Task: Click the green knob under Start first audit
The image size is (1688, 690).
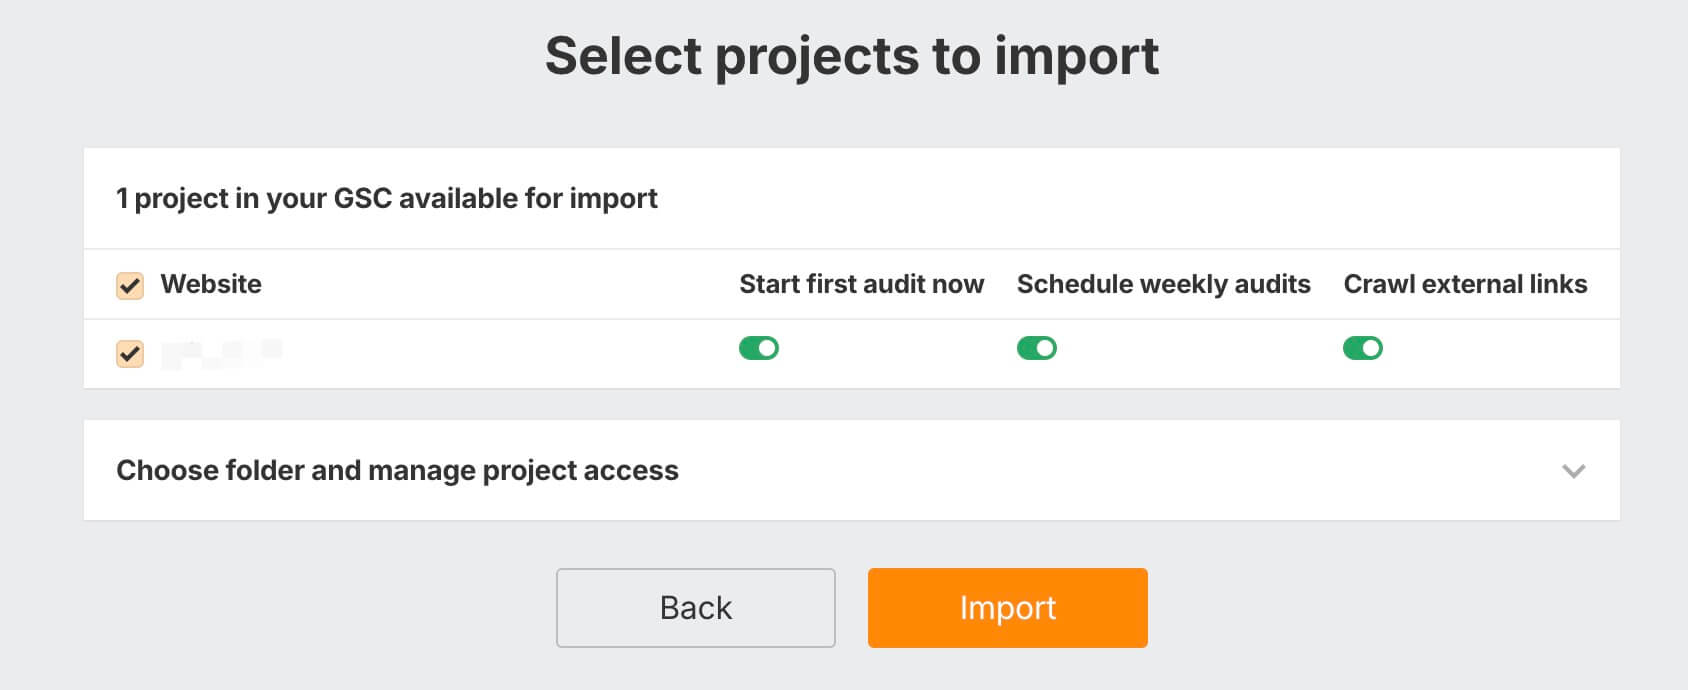Action: click(x=767, y=348)
